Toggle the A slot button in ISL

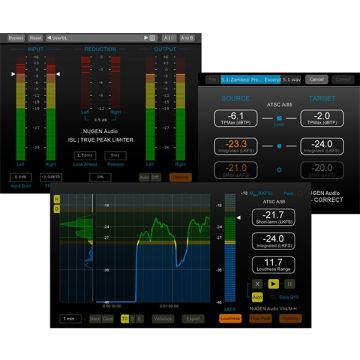(169, 38)
